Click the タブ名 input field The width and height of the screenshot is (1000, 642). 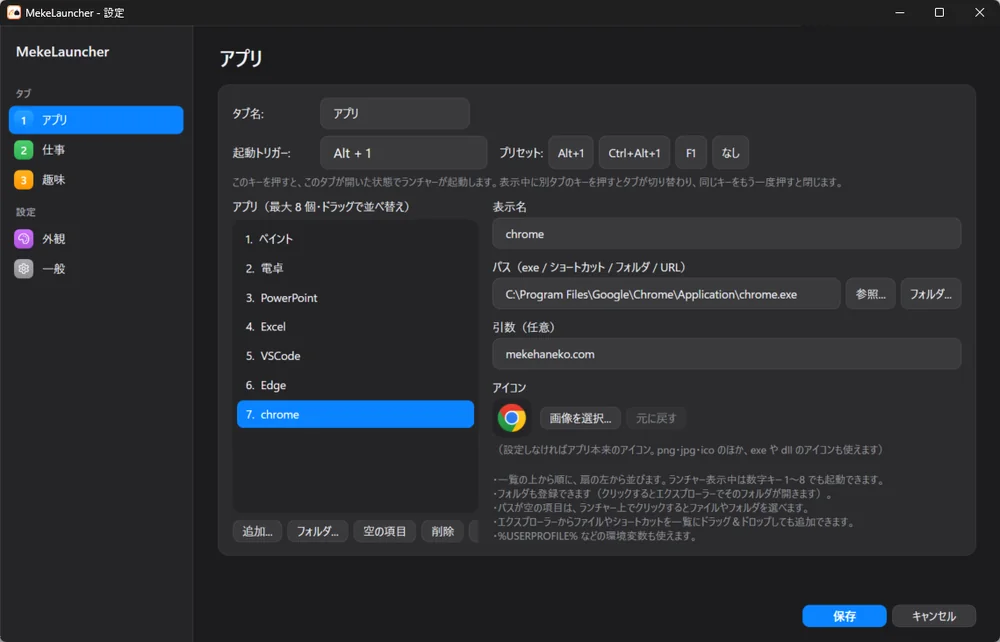395,113
